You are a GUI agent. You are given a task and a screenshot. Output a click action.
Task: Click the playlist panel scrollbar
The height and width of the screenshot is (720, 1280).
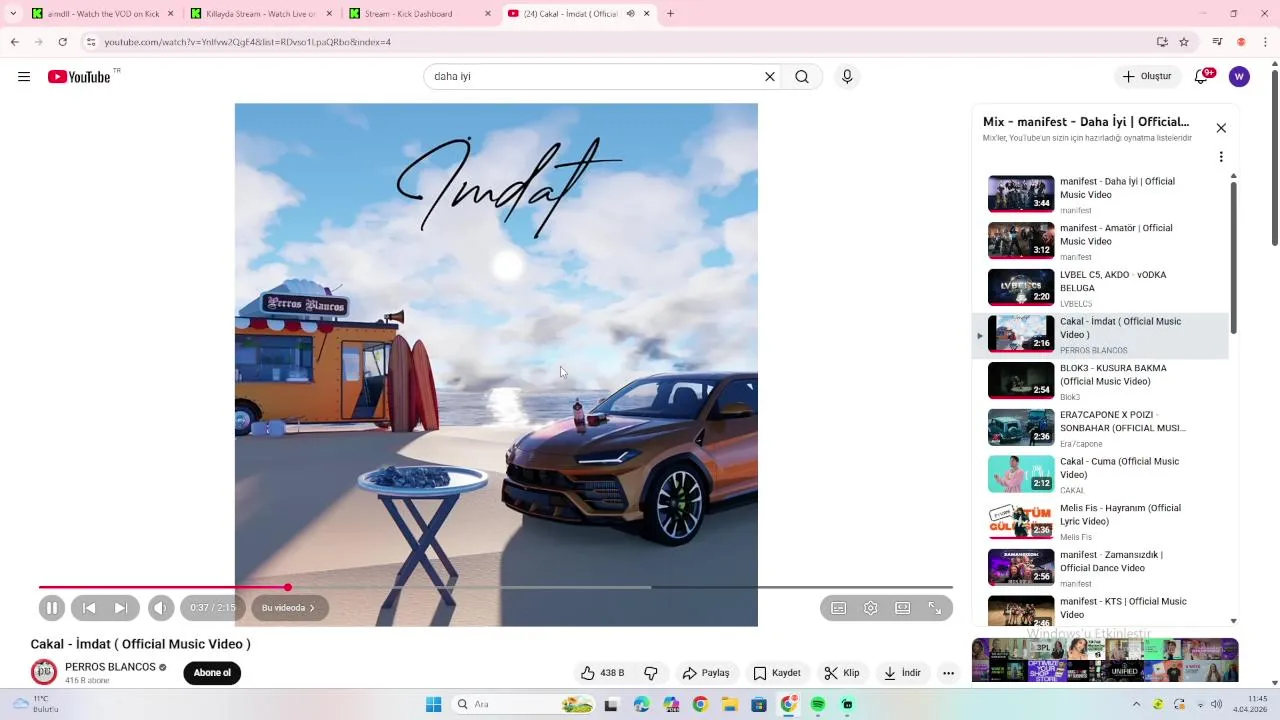click(x=1234, y=258)
